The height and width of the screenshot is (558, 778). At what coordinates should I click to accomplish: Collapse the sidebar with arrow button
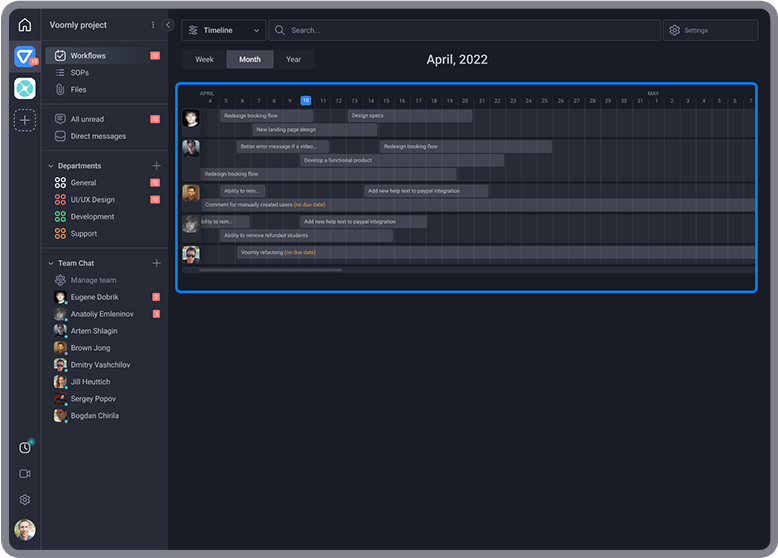[168, 25]
